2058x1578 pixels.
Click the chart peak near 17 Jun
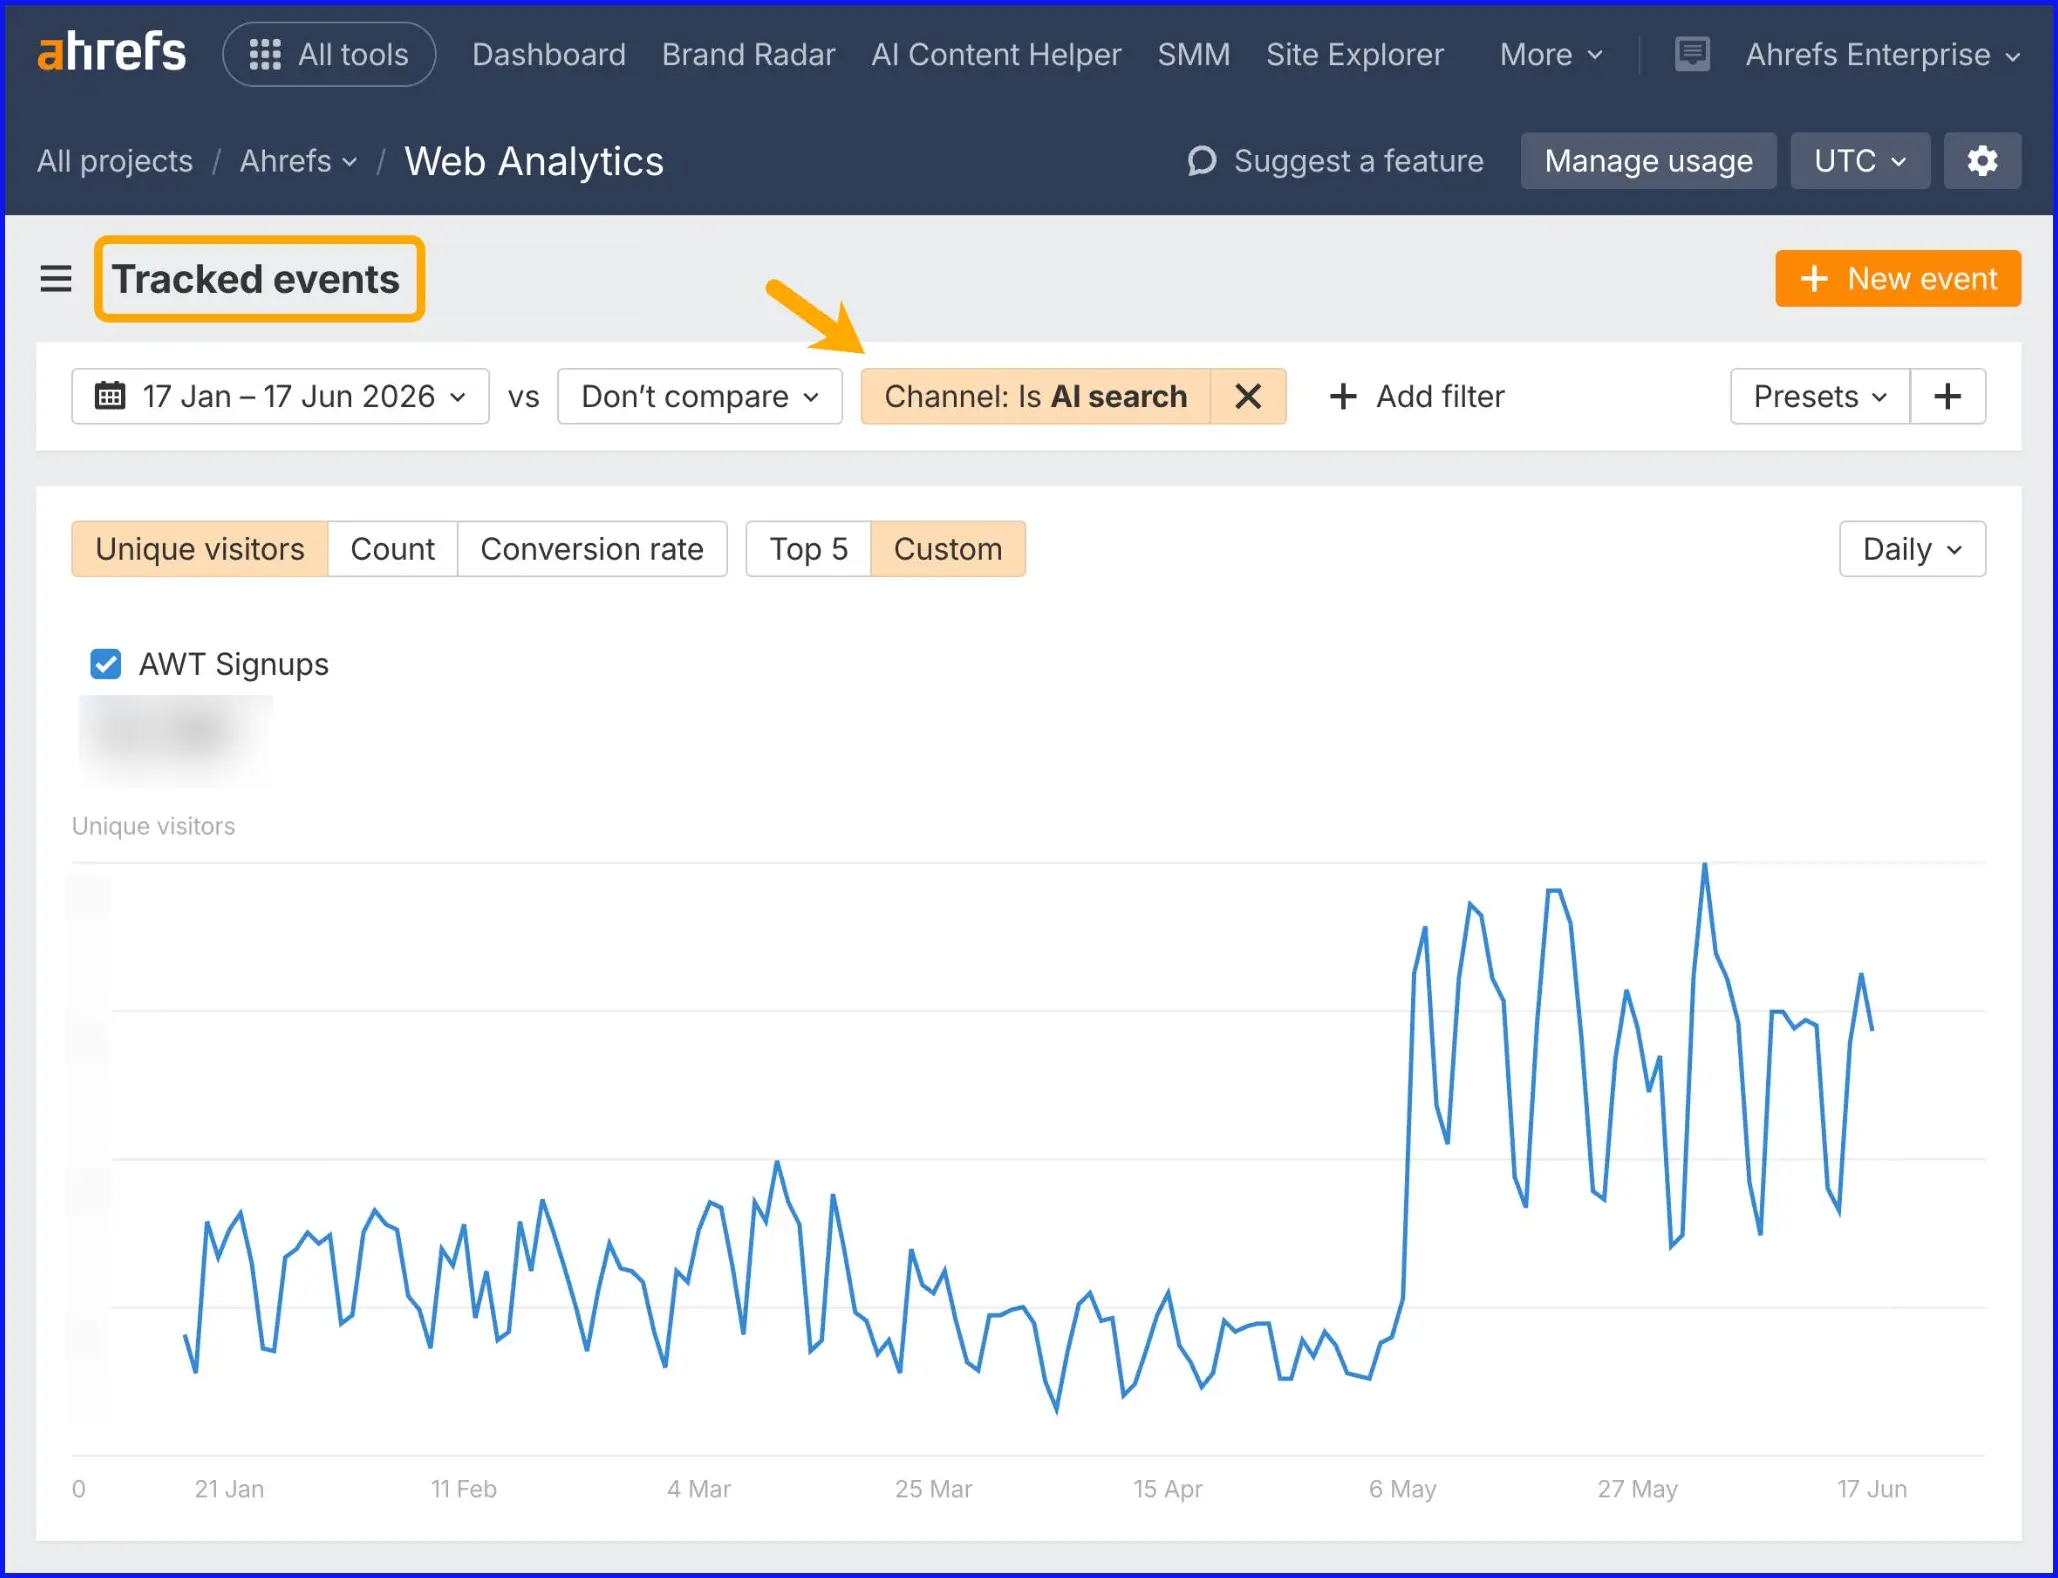click(1860, 974)
